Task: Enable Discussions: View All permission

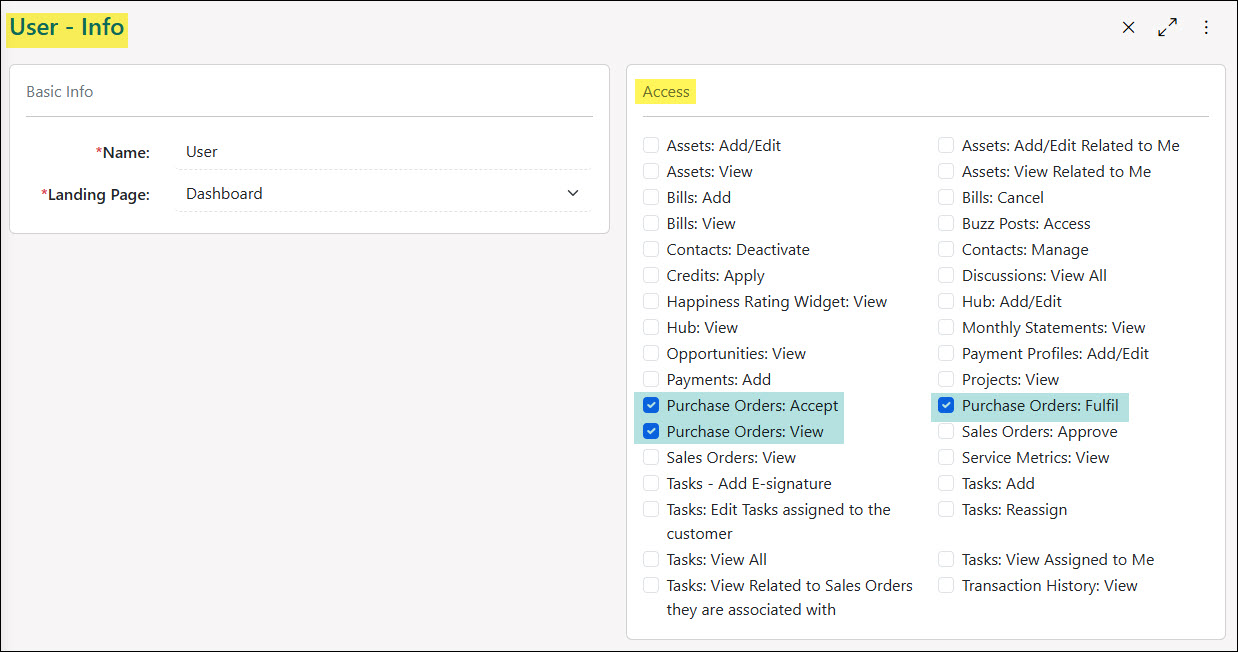Action: 946,275
